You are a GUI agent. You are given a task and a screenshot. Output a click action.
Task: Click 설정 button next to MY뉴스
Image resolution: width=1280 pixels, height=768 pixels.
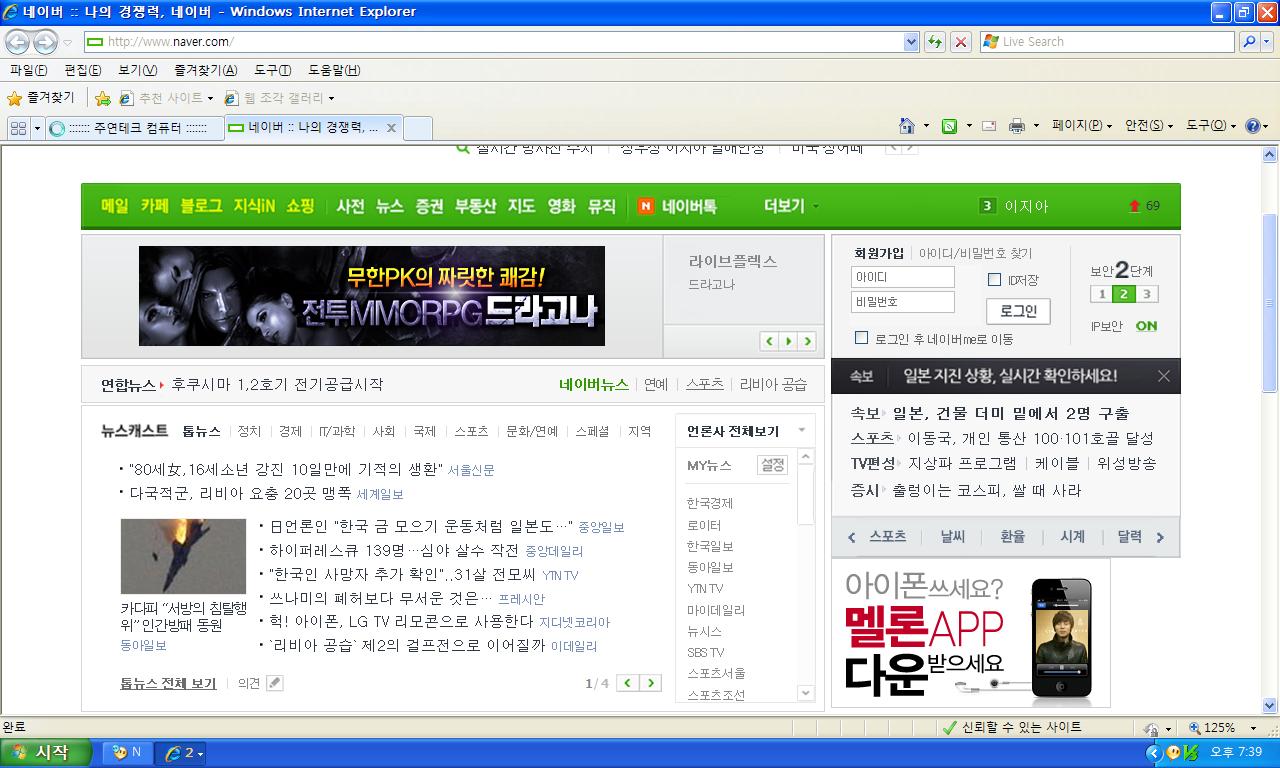(772, 465)
